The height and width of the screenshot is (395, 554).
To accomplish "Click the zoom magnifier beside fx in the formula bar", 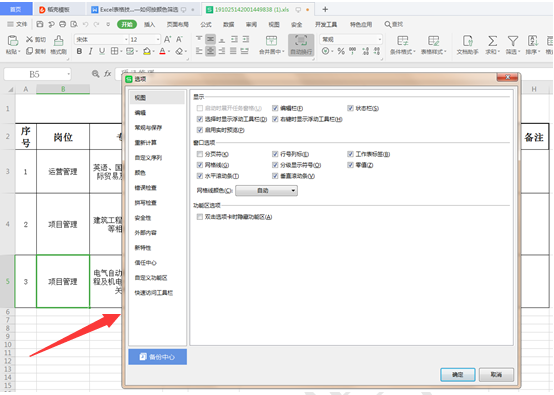I will [x=95, y=74].
